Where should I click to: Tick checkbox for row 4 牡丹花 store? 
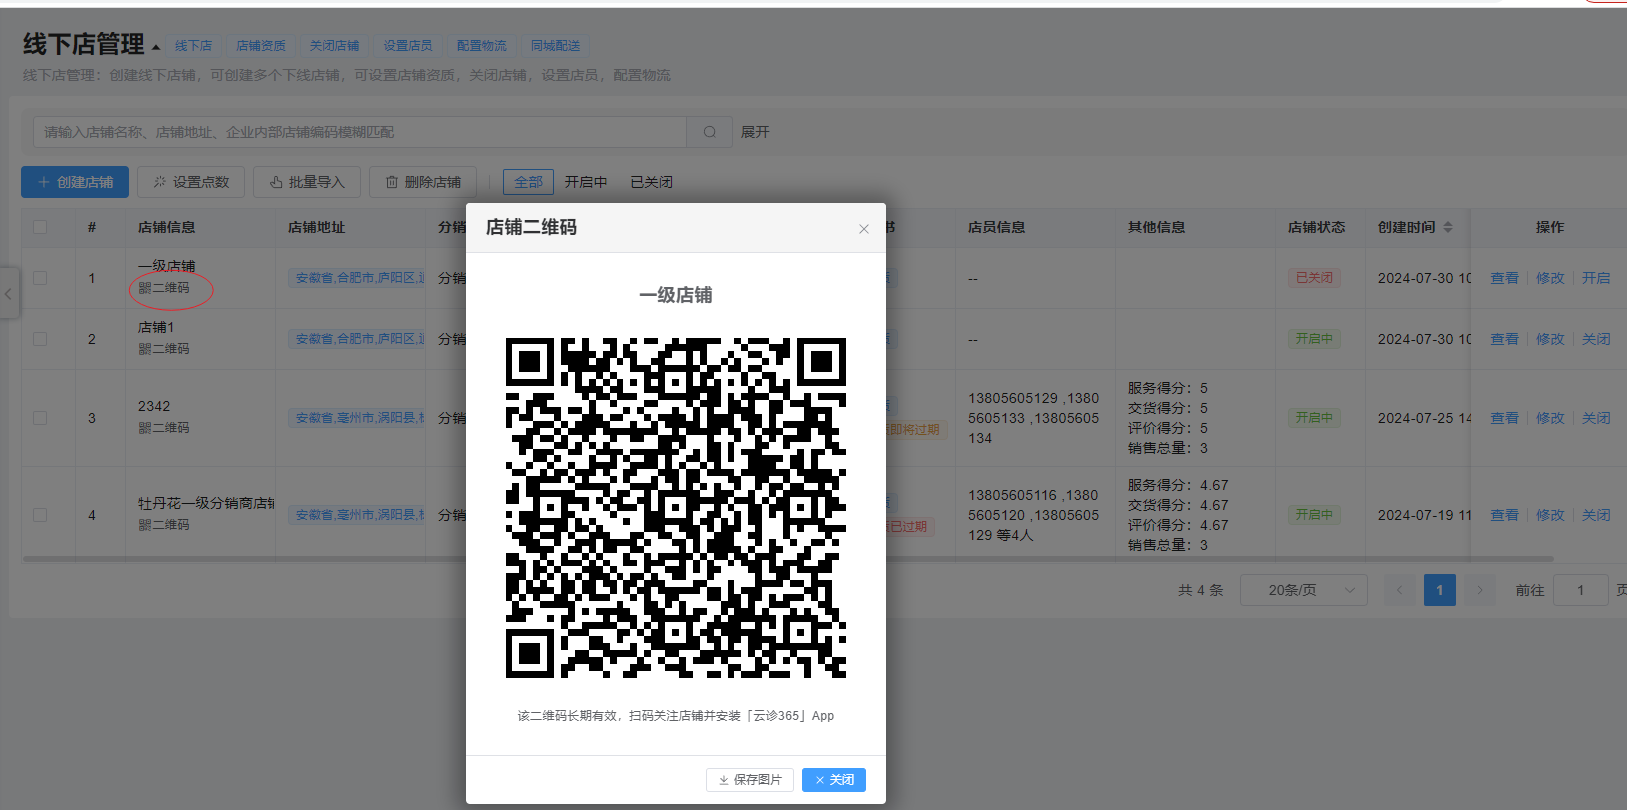pos(40,515)
